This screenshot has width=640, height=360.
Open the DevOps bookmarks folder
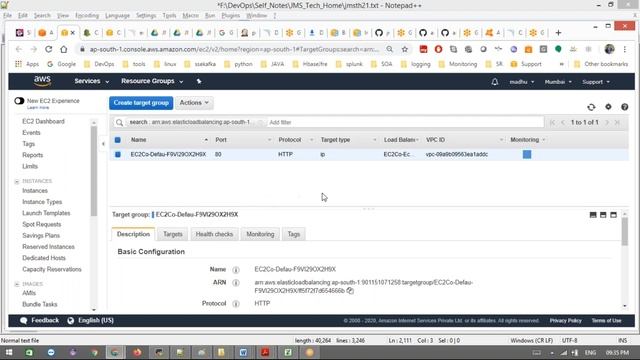(x=99, y=64)
